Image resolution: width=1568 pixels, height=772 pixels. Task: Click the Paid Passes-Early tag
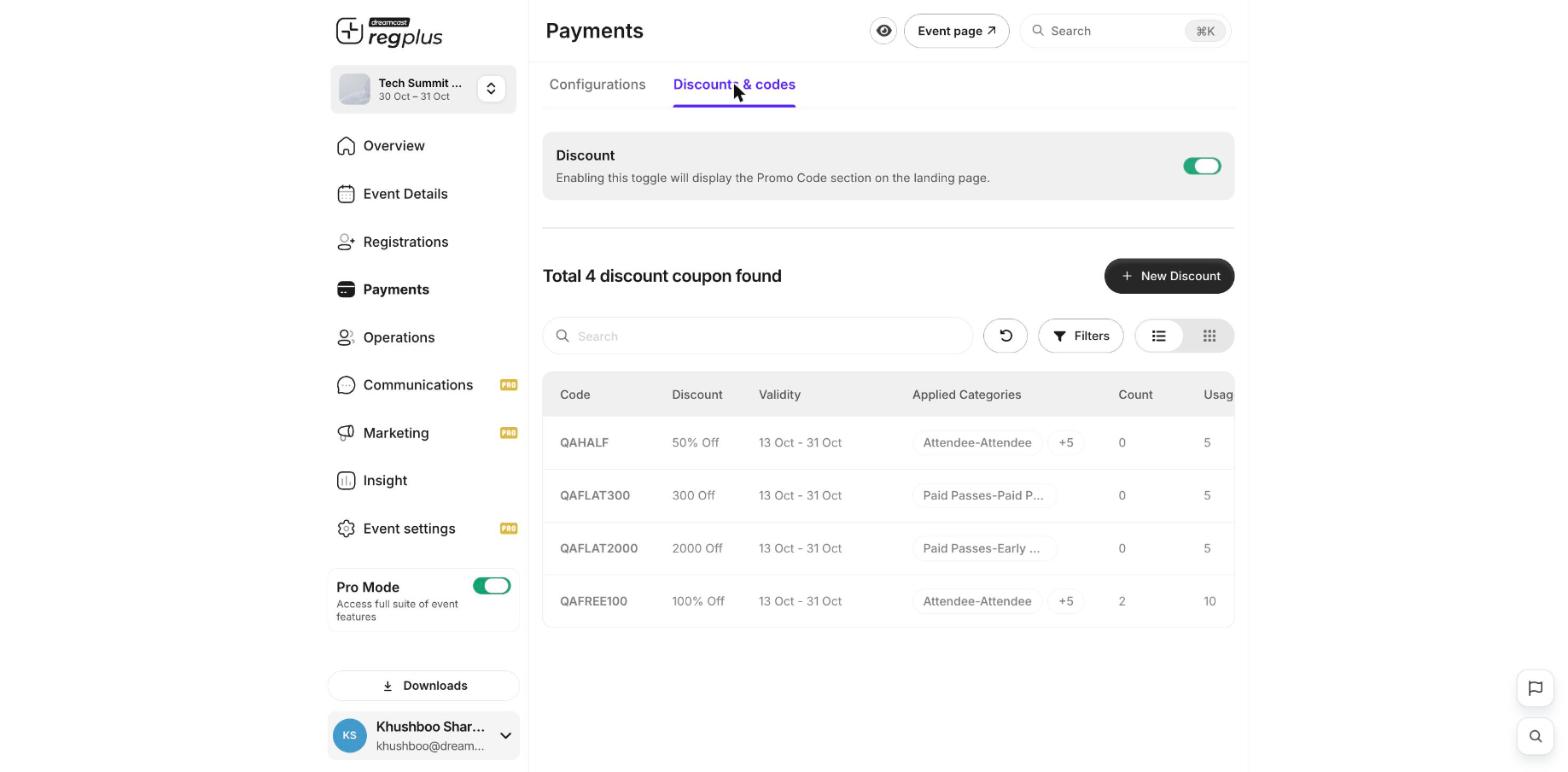click(x=984, y=549)
